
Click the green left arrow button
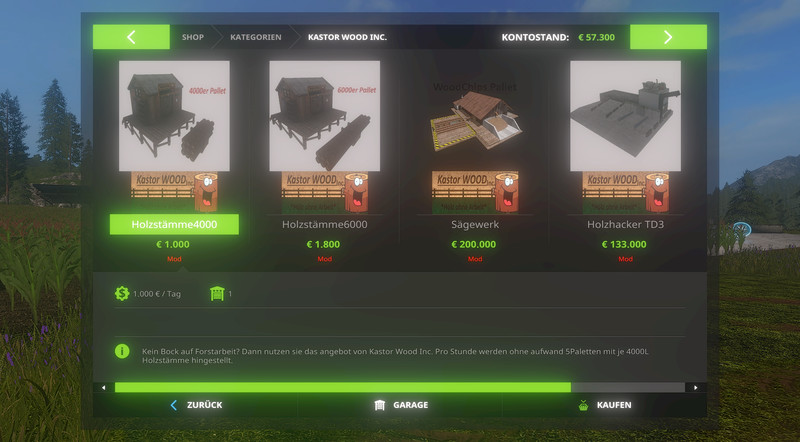131,37
